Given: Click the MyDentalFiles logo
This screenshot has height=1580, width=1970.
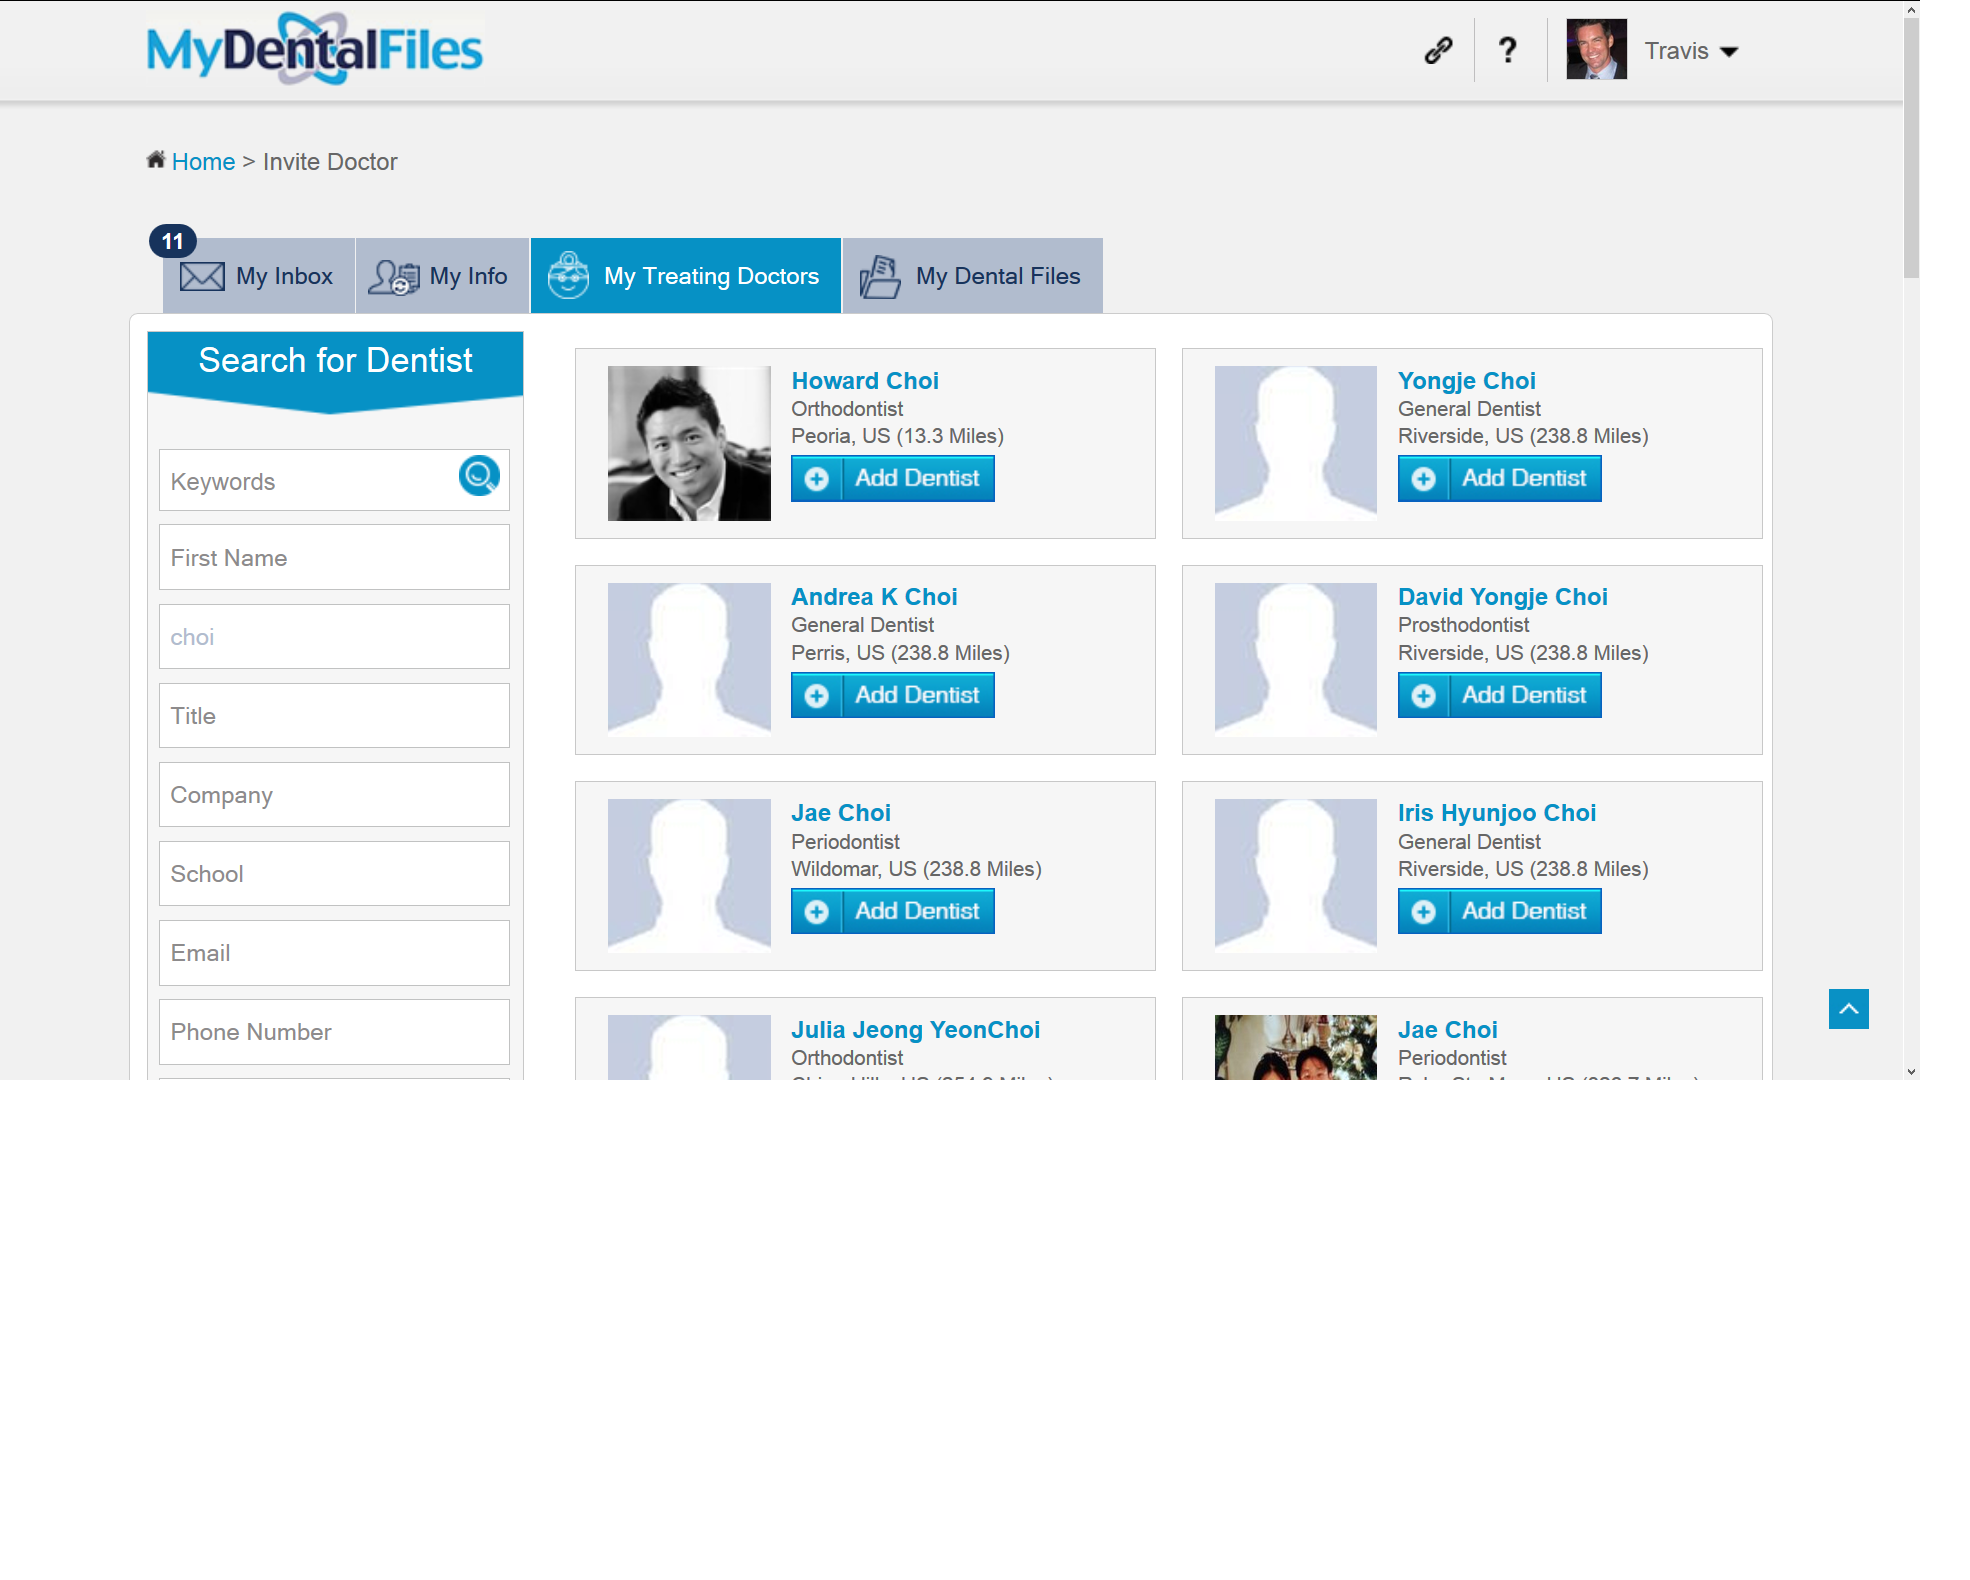Looking at the screenshot, I should 314,49.
